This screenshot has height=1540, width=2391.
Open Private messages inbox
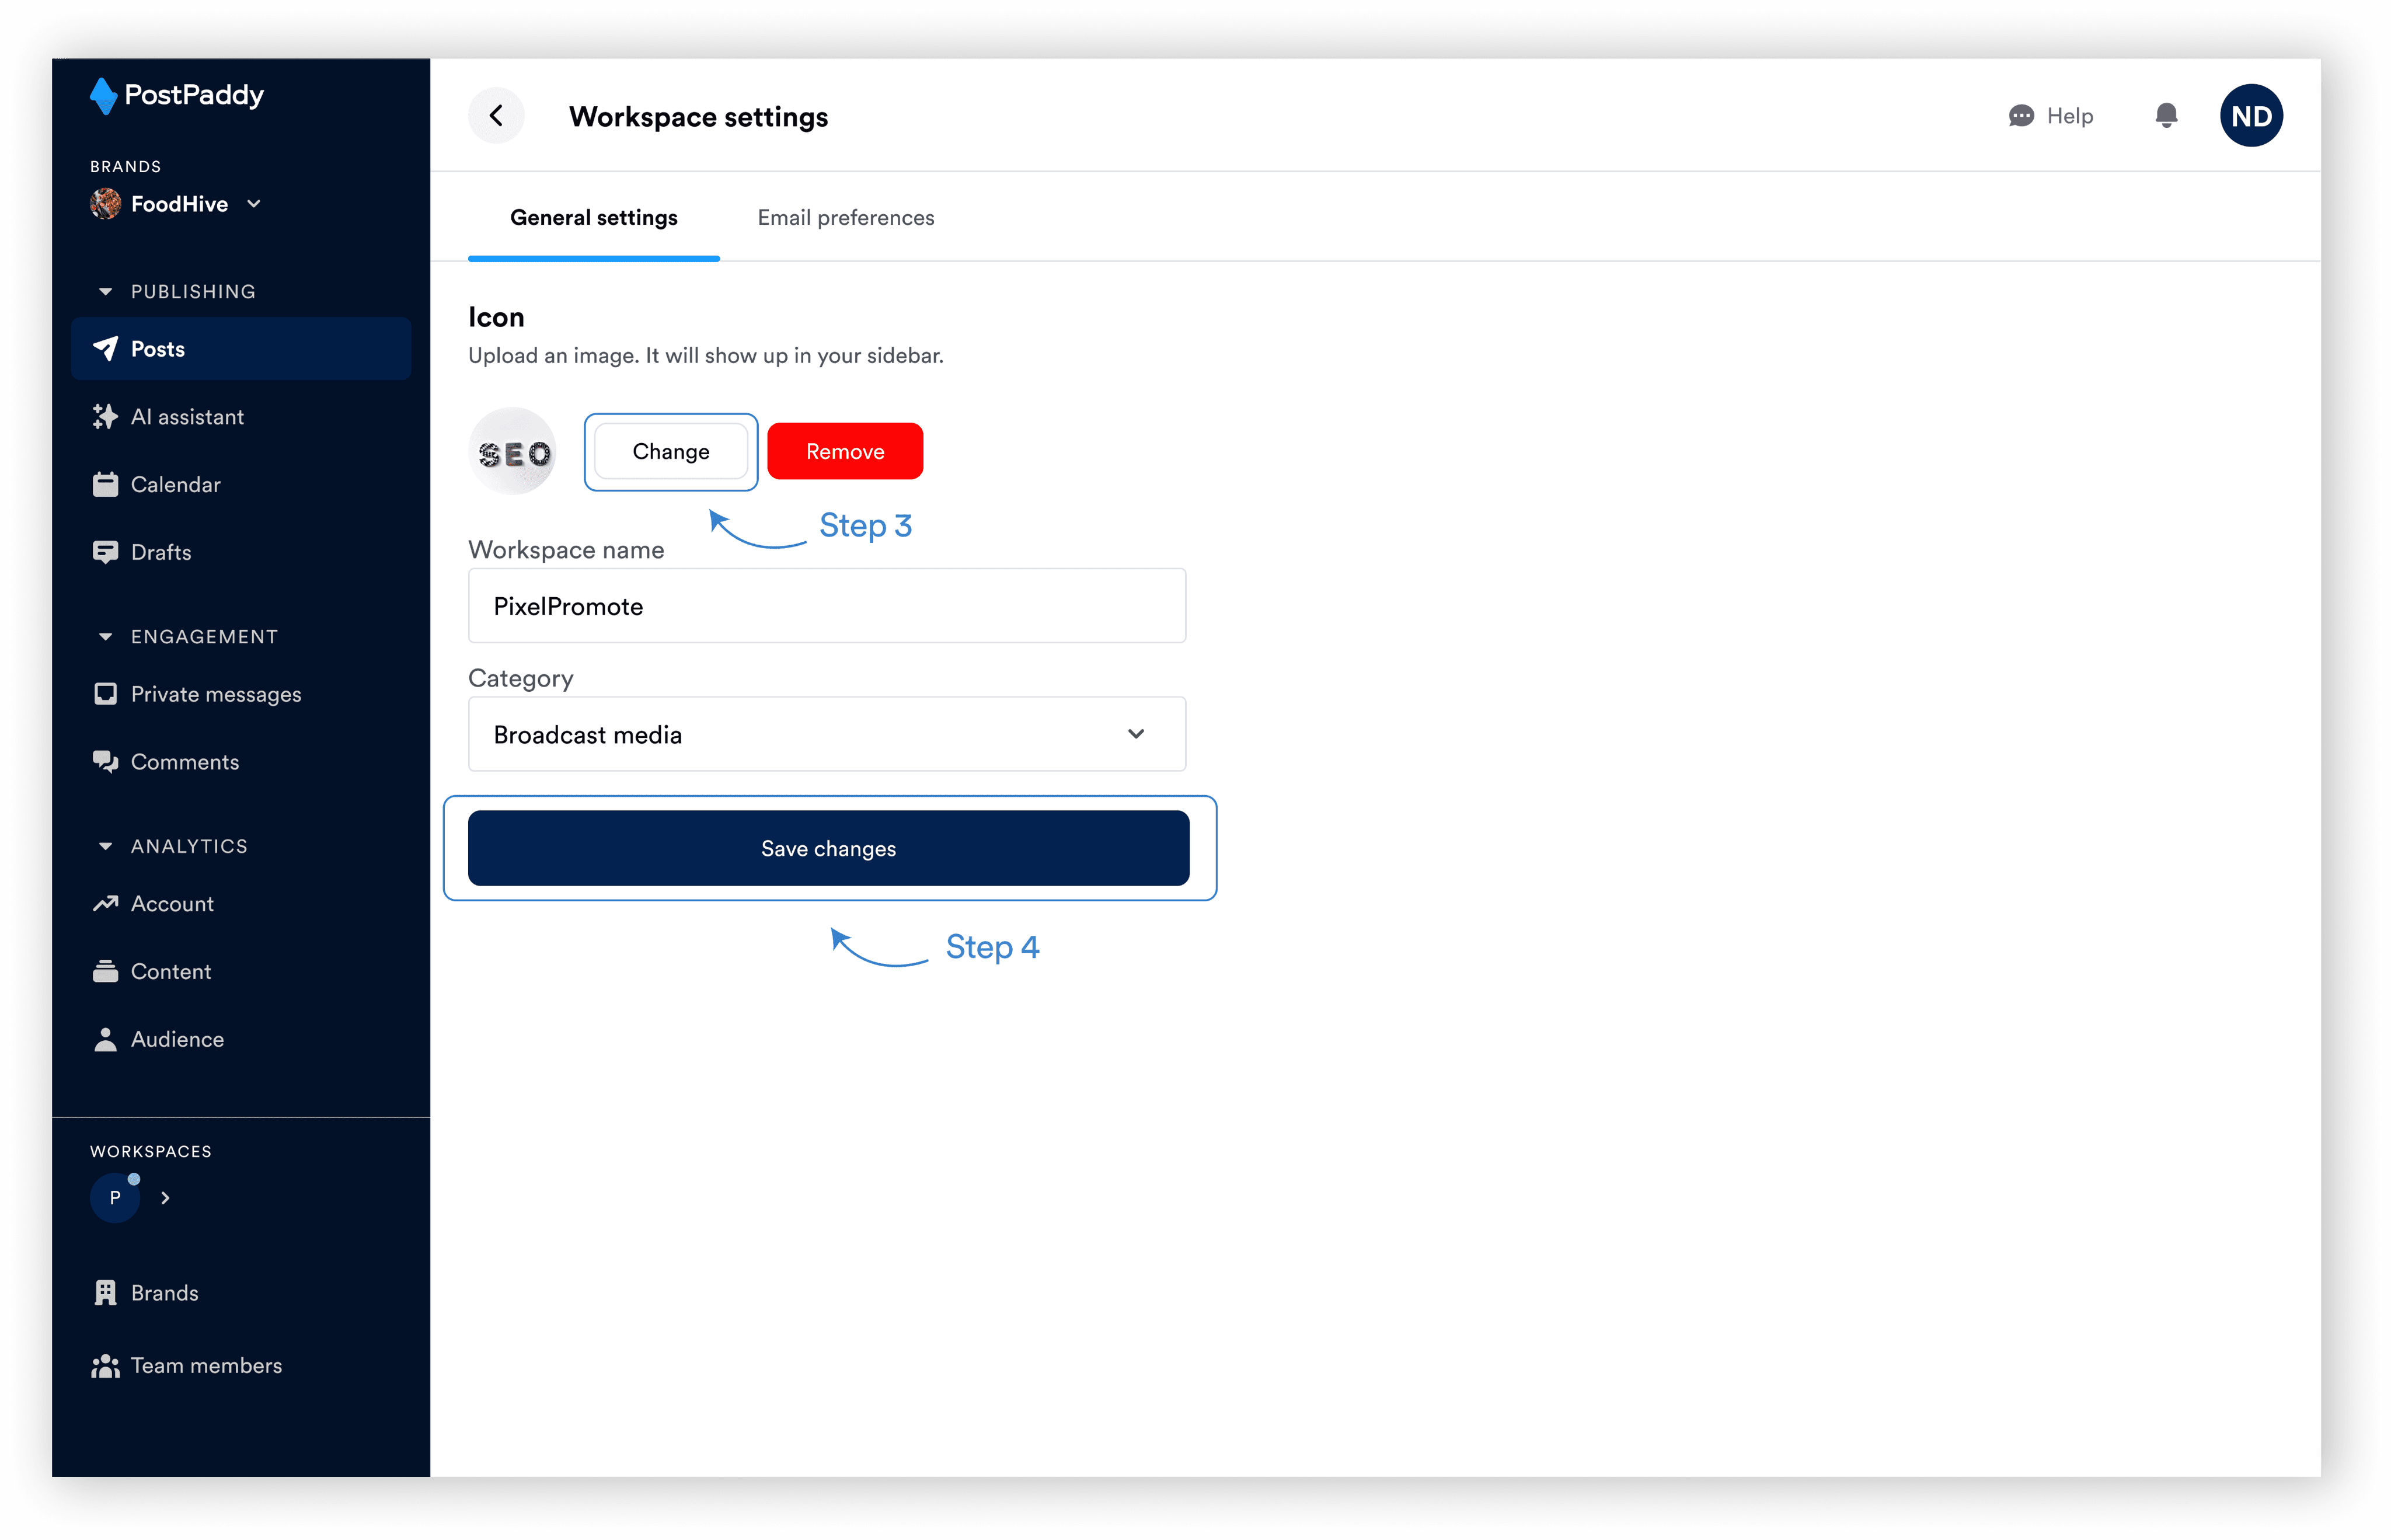tap(215, 694)
